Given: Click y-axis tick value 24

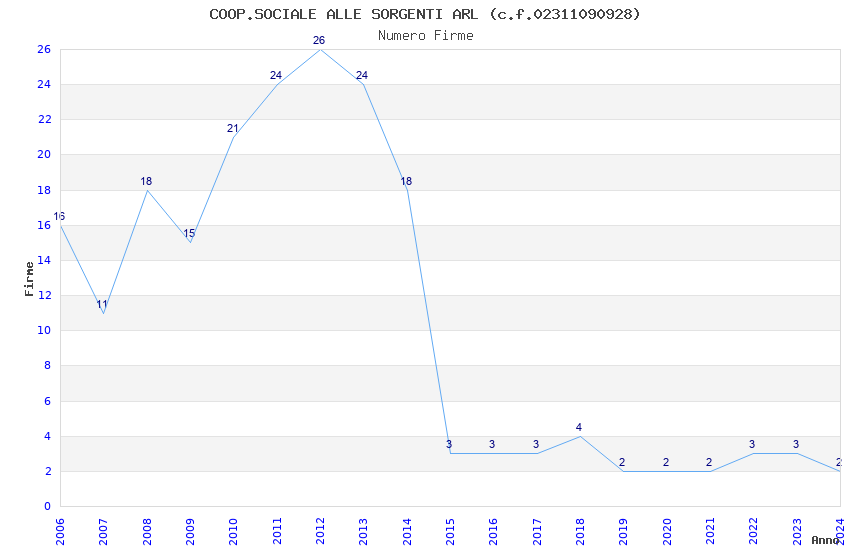Looking at the screenshot, I should 44,84.
